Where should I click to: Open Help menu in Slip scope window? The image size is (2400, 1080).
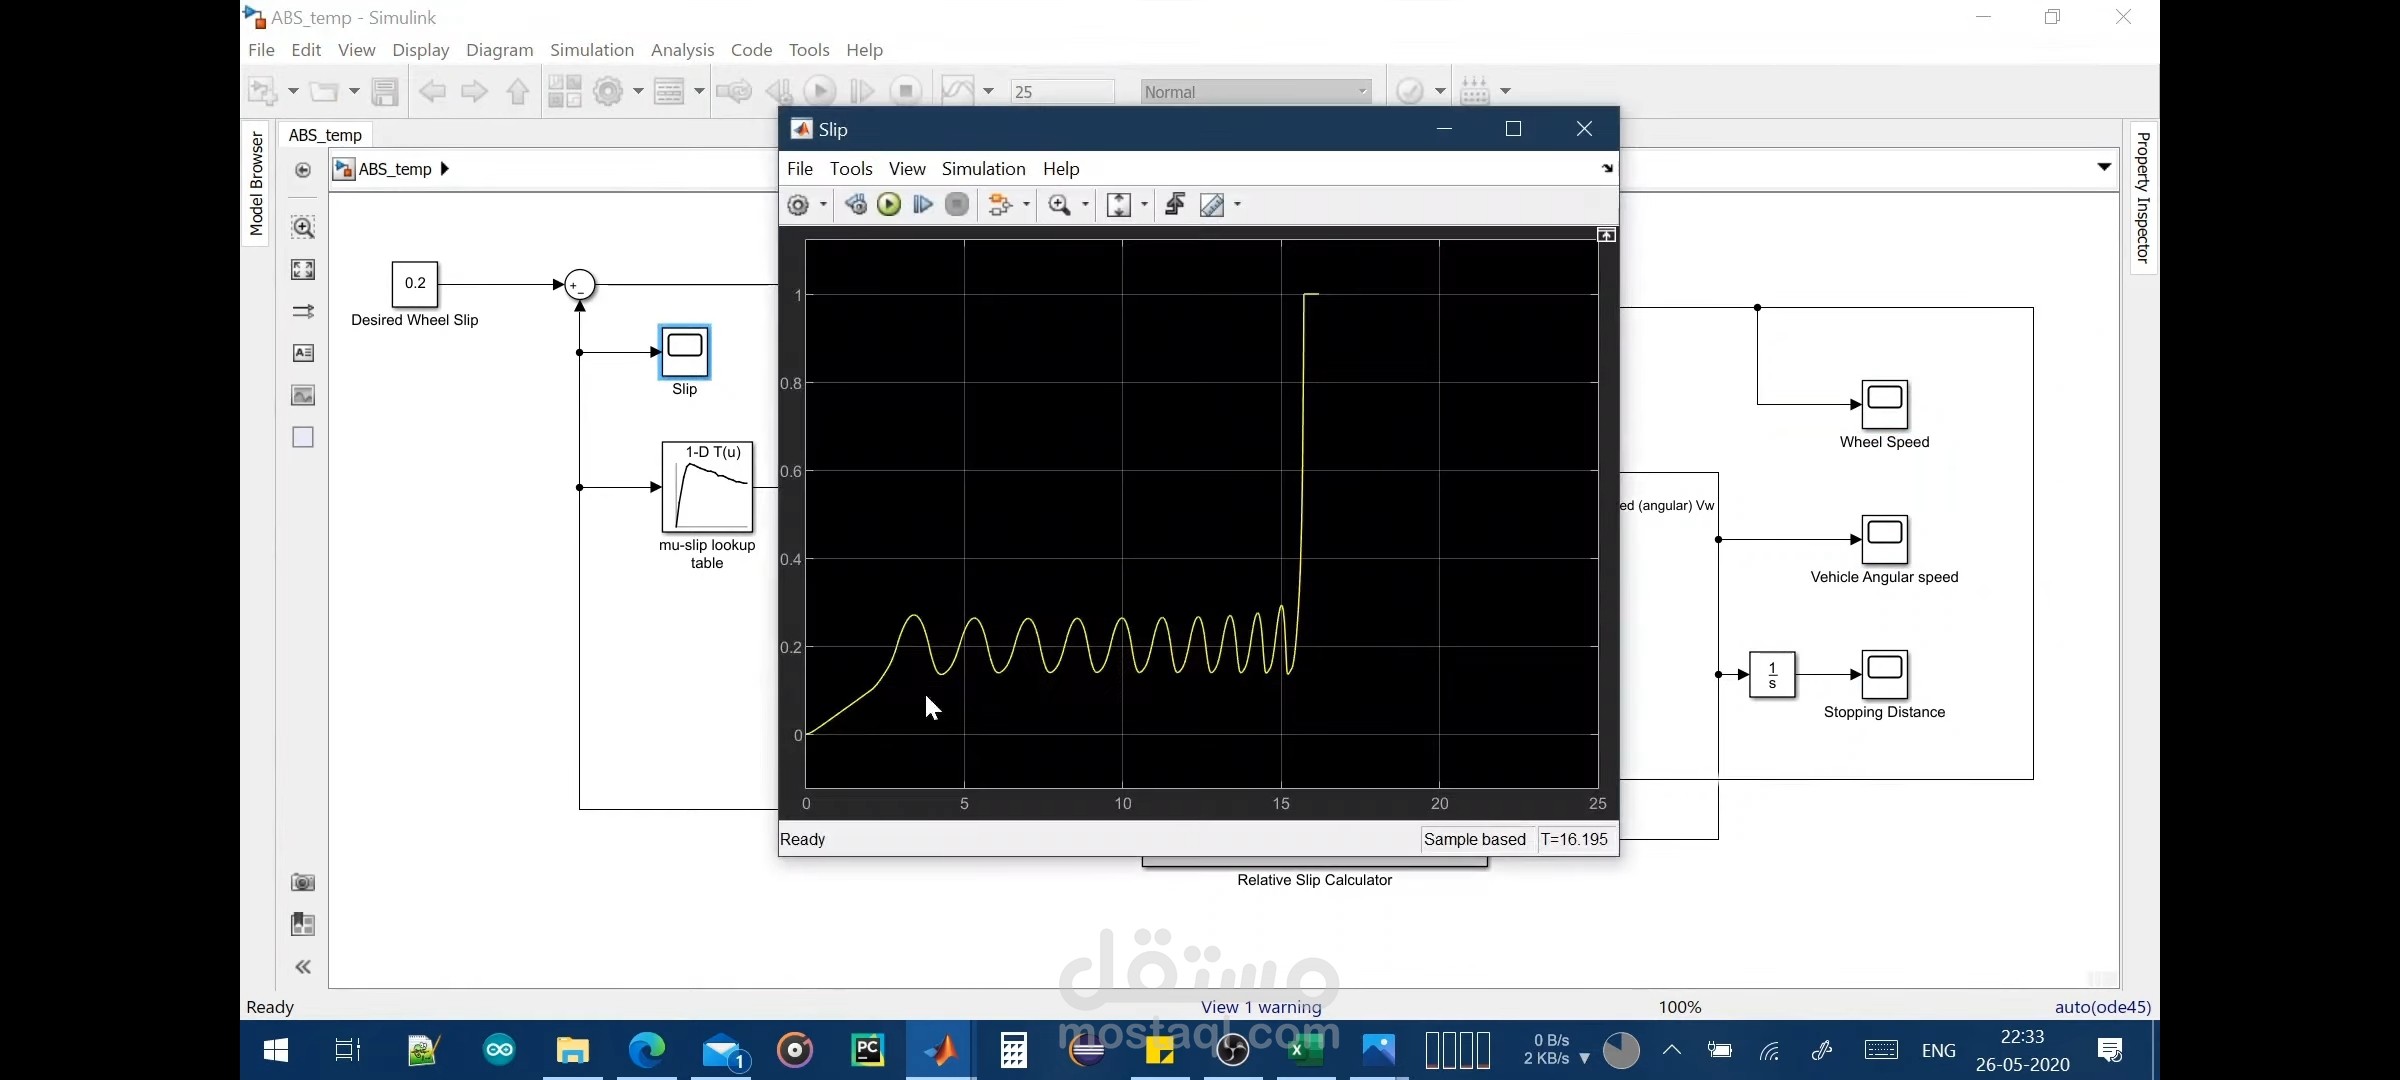coord(1061,169)
